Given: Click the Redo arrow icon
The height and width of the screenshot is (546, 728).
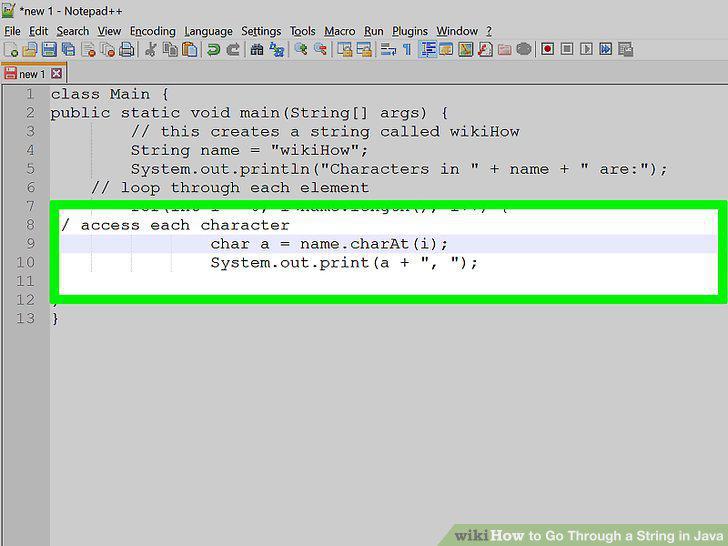Looking at the screenshot, I should click(x=233, y=49).
